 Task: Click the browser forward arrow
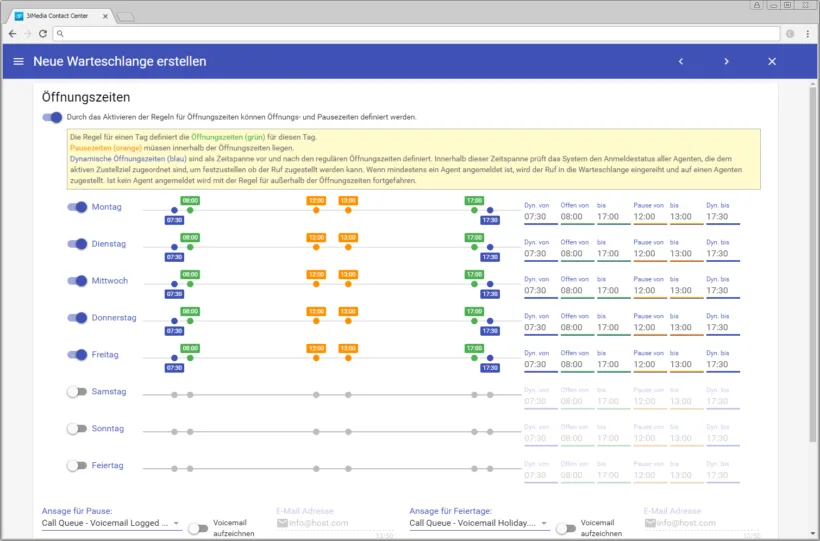pos(28,33)
